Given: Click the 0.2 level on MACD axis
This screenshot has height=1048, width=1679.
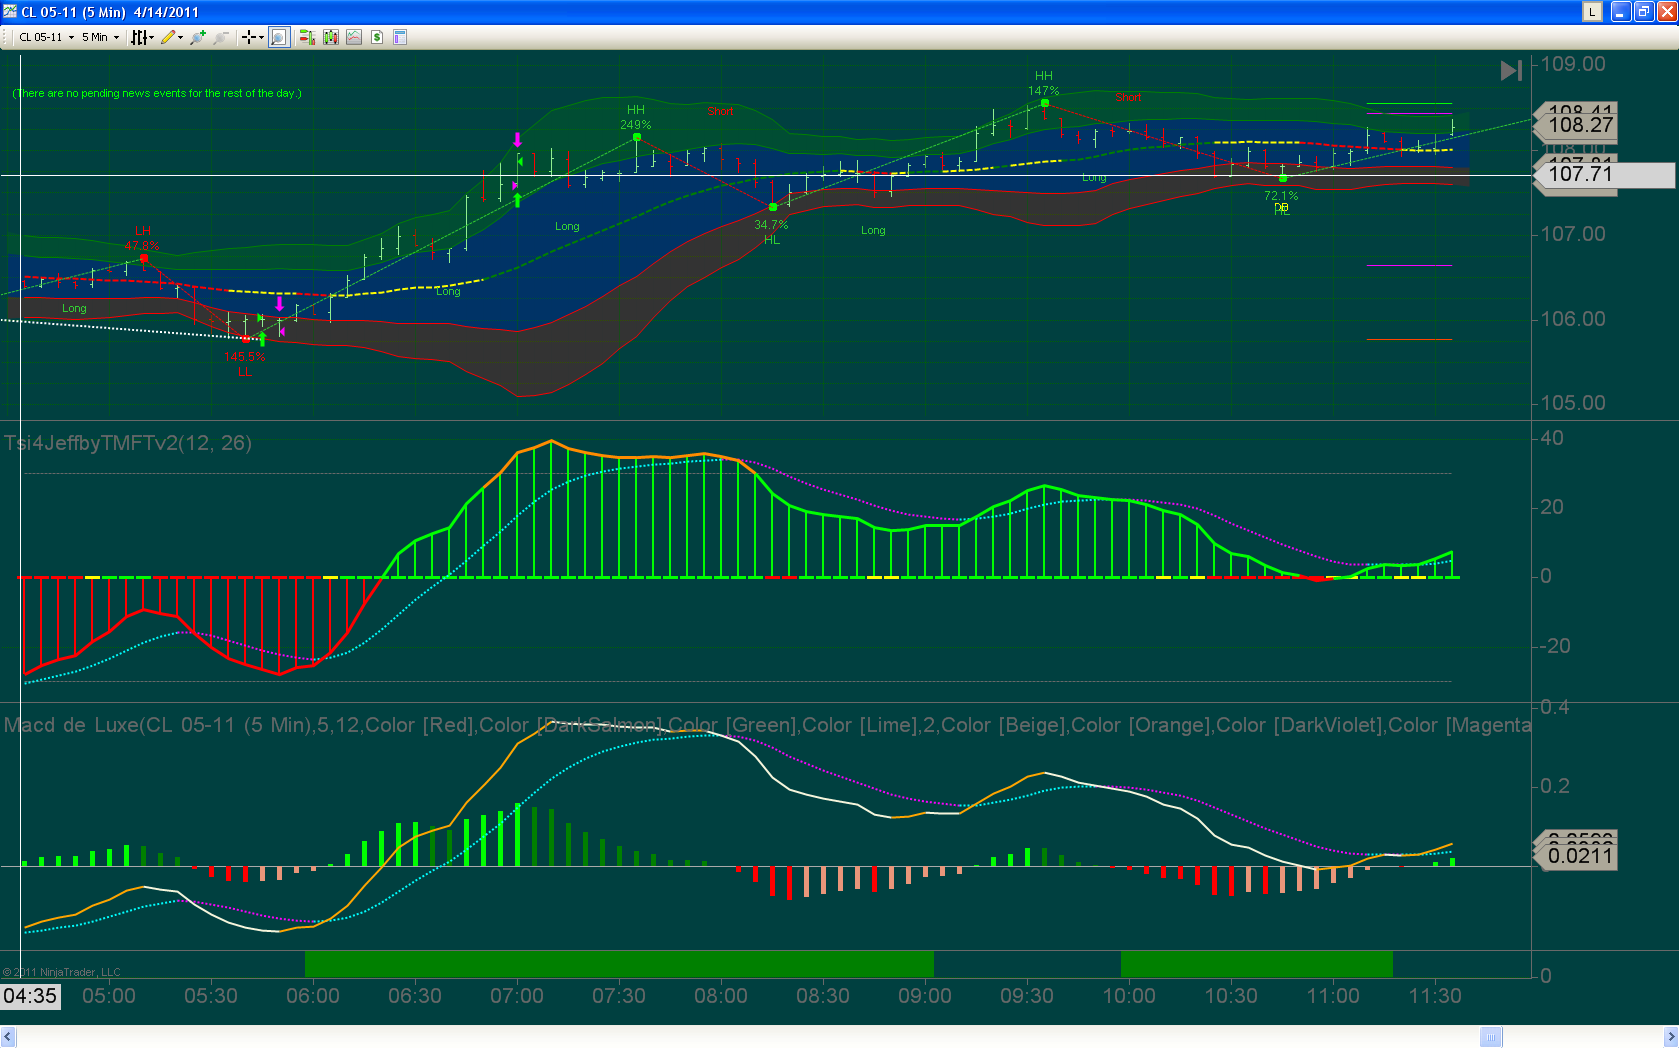Looking at the screenshot, I should click(1555, 786).
